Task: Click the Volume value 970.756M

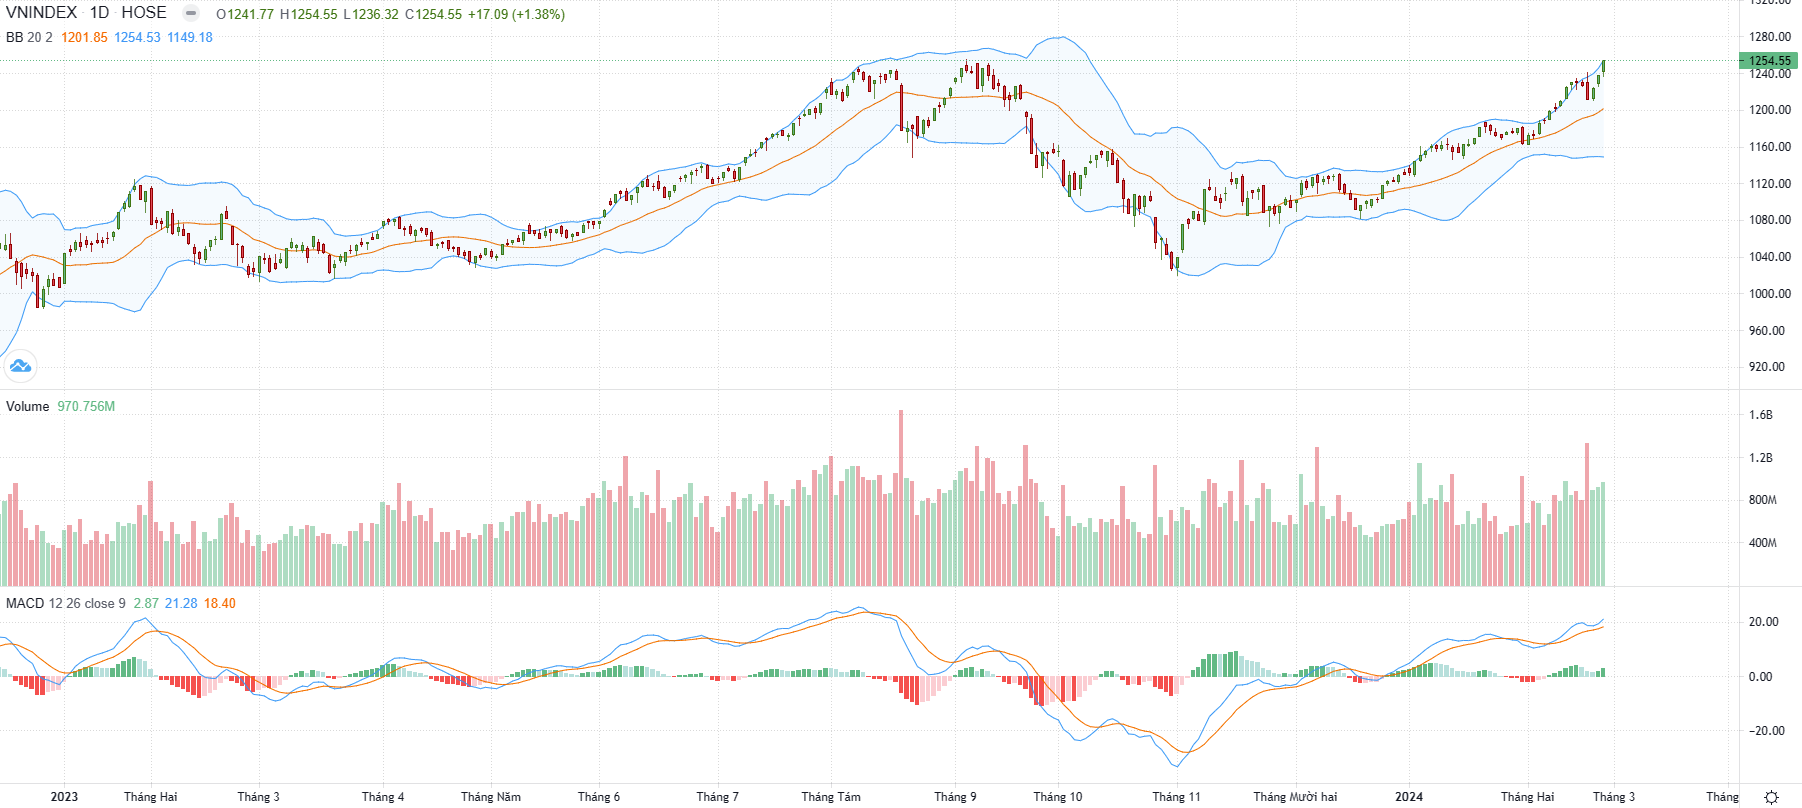Action: tap(86, 406)
